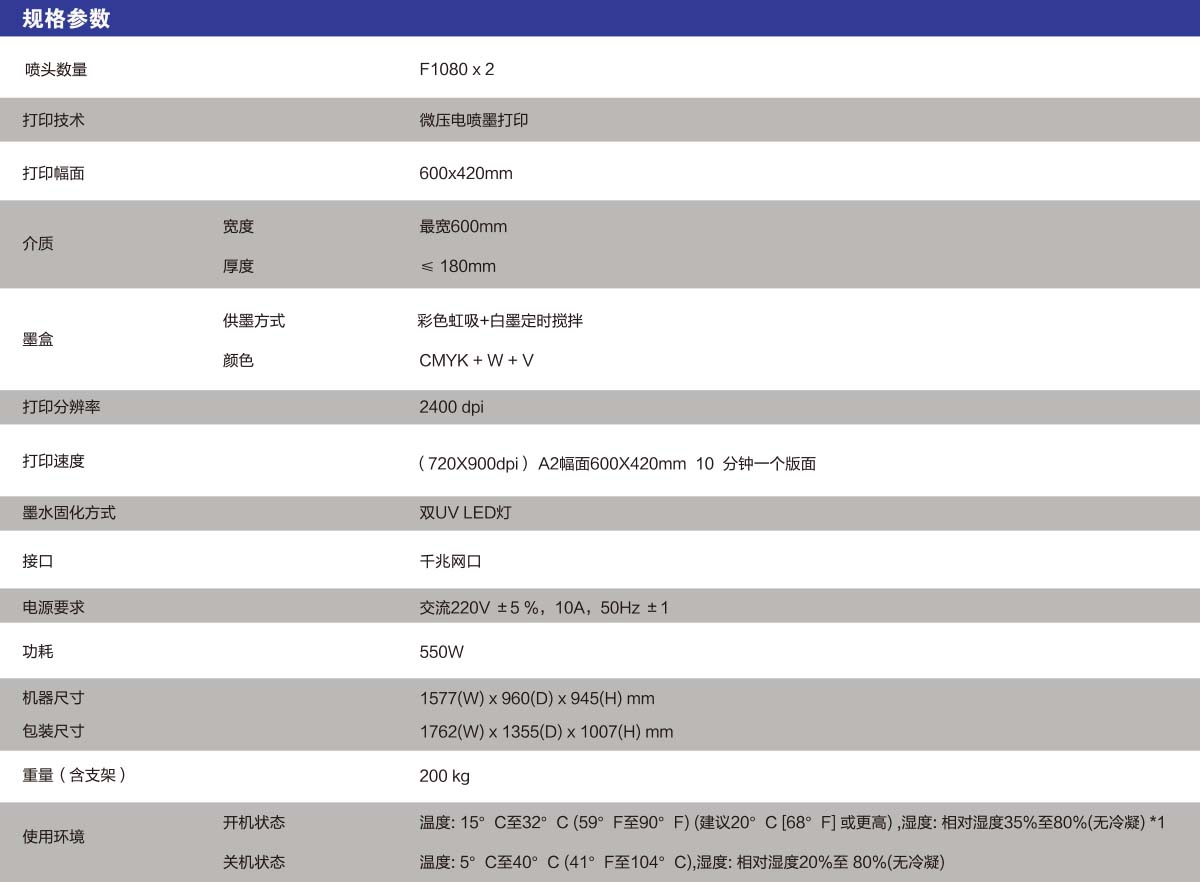
Task: Click the 最宽600mm width value
Action: (463, 227)
